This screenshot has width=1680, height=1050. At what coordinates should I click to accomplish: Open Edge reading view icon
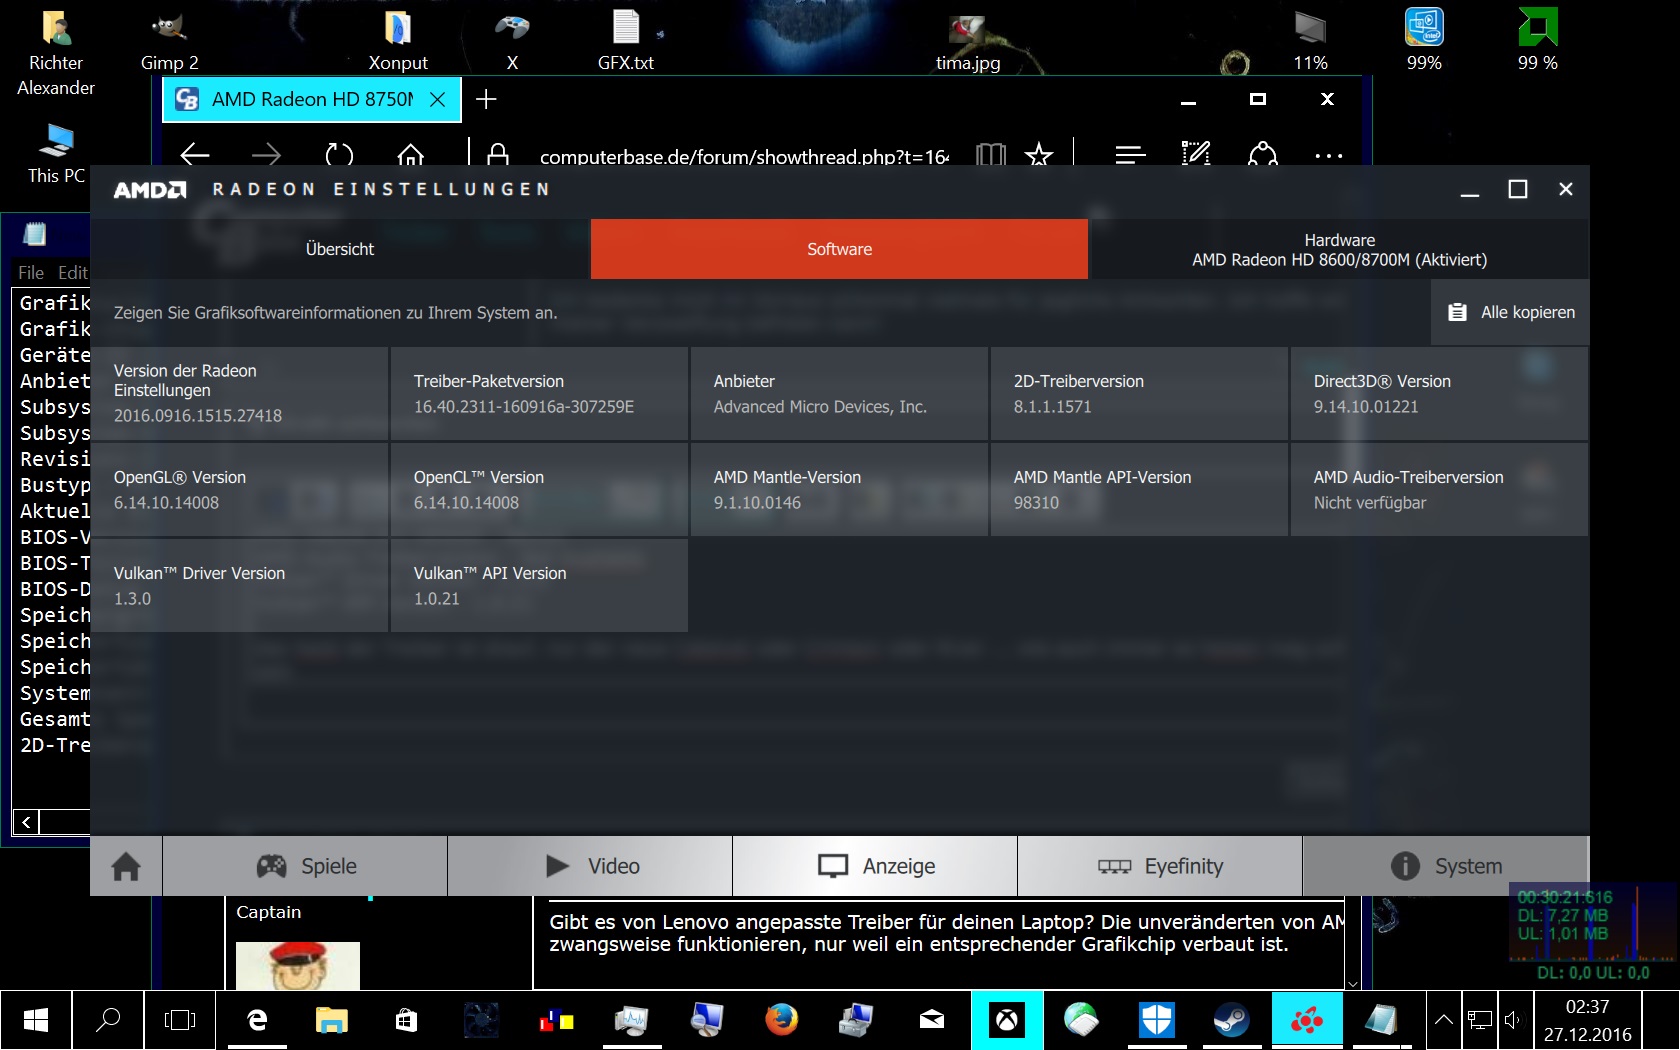click(990, 155)
